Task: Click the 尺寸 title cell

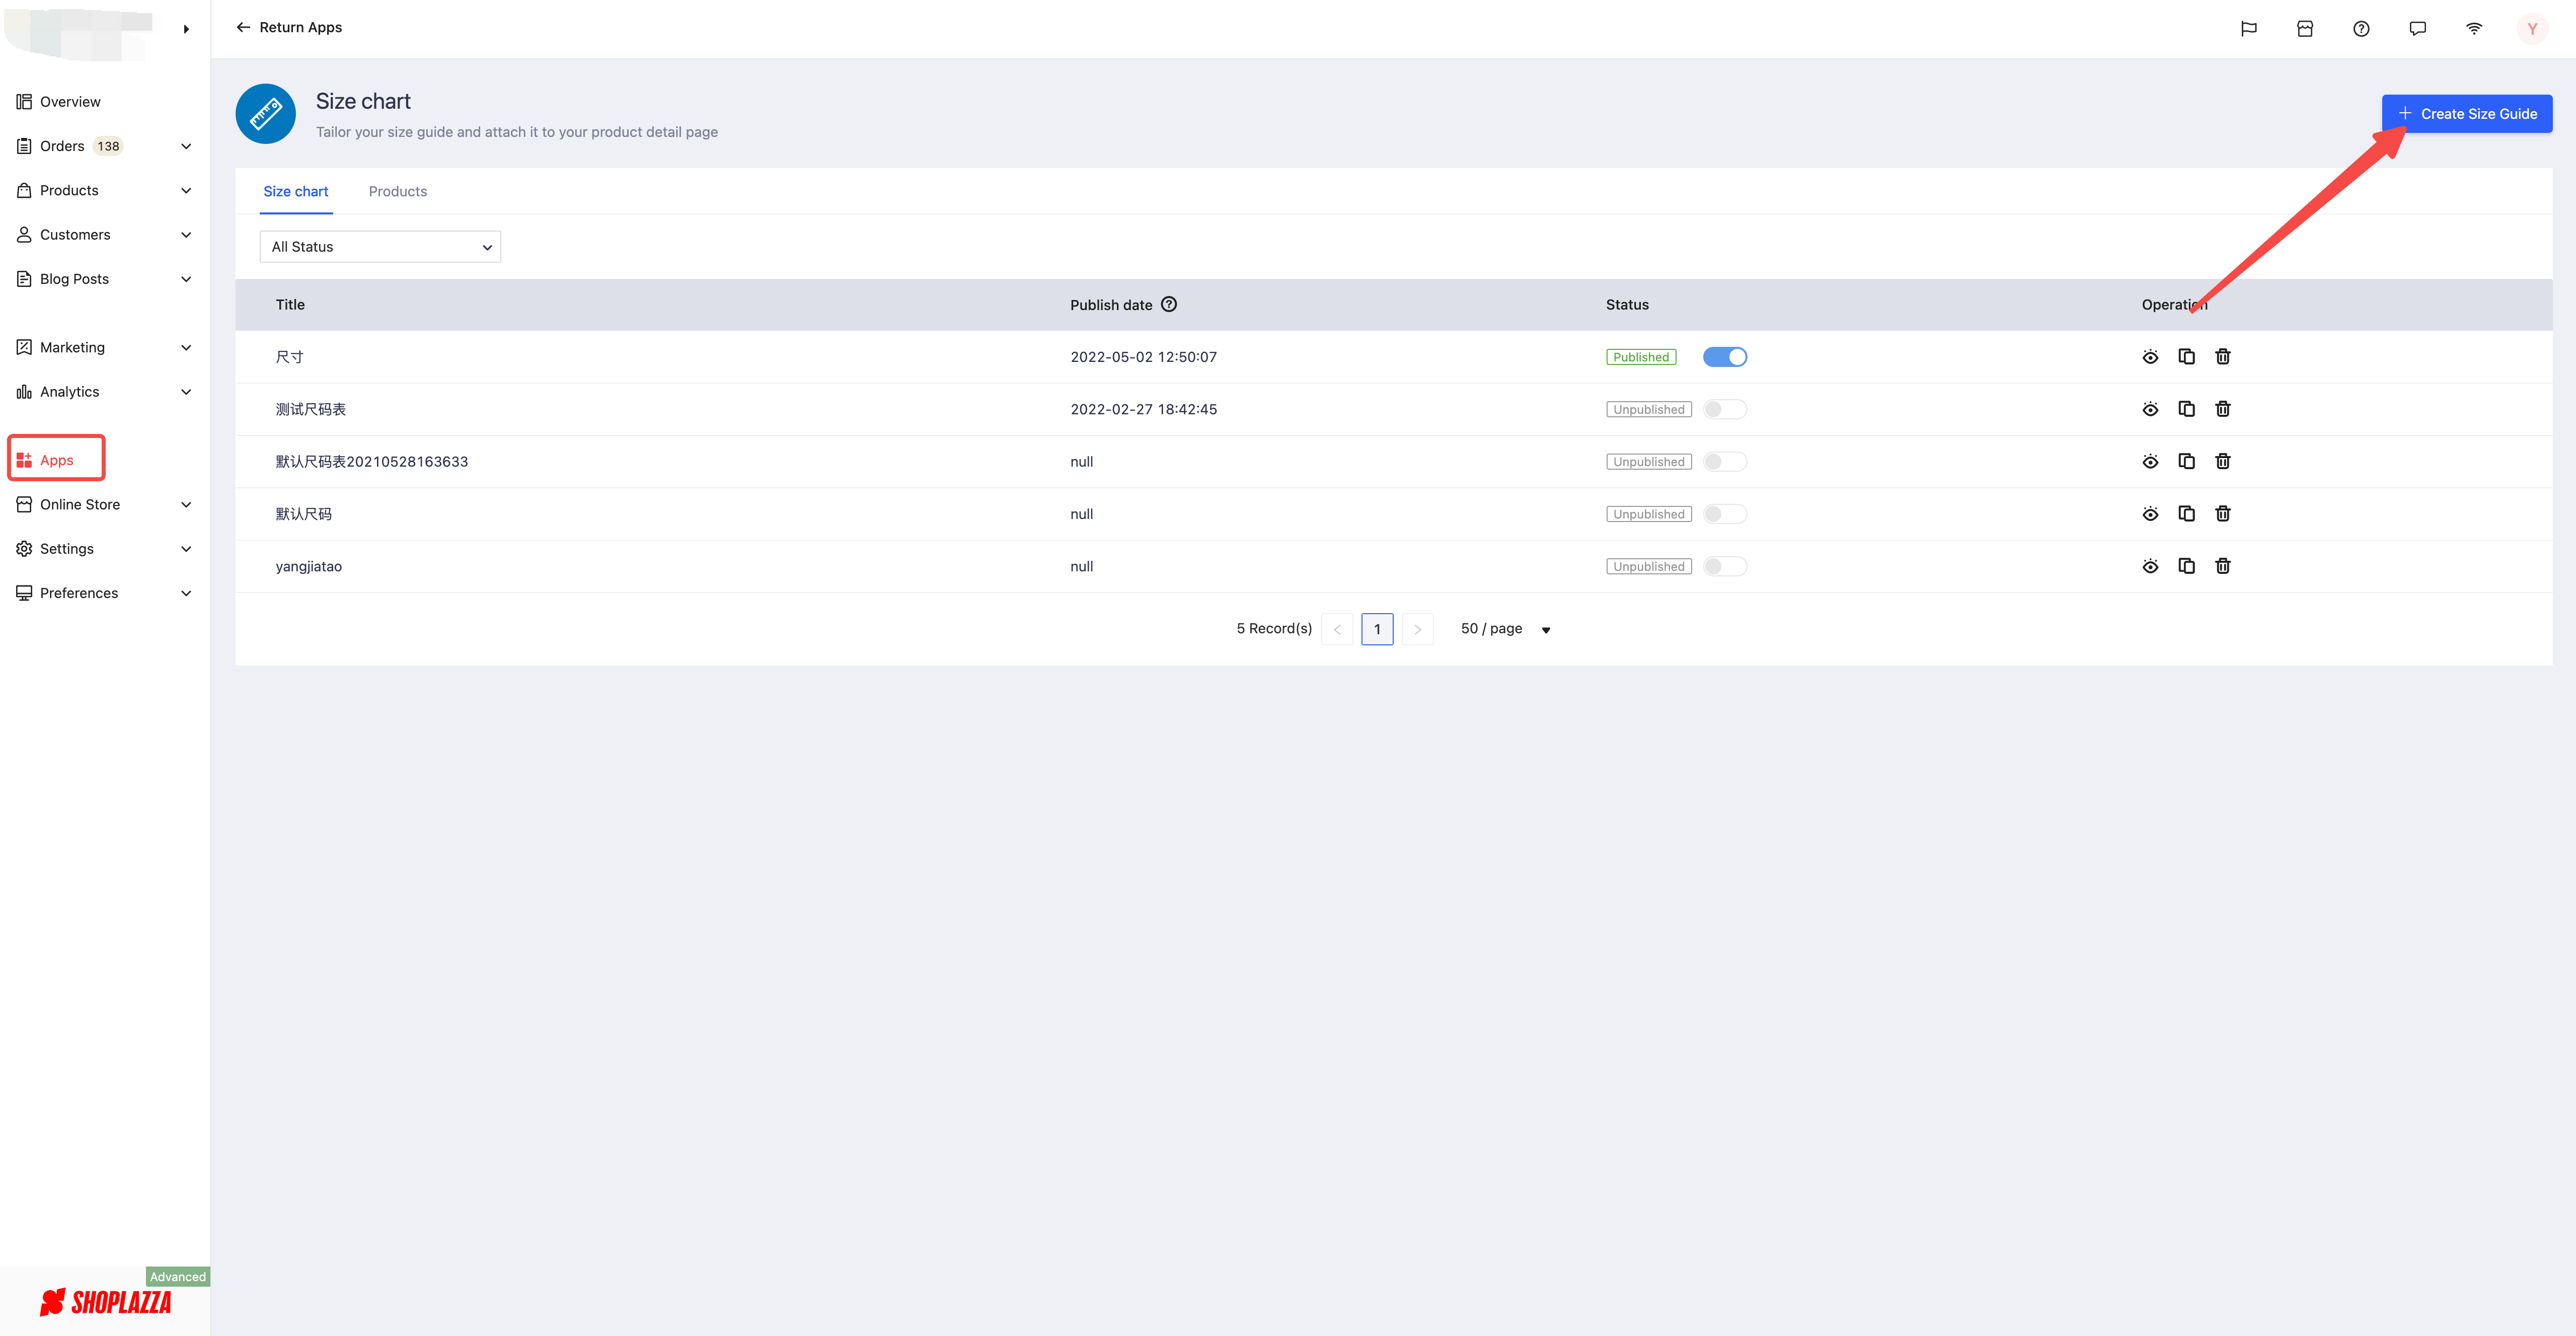Action: pos(290,357)
